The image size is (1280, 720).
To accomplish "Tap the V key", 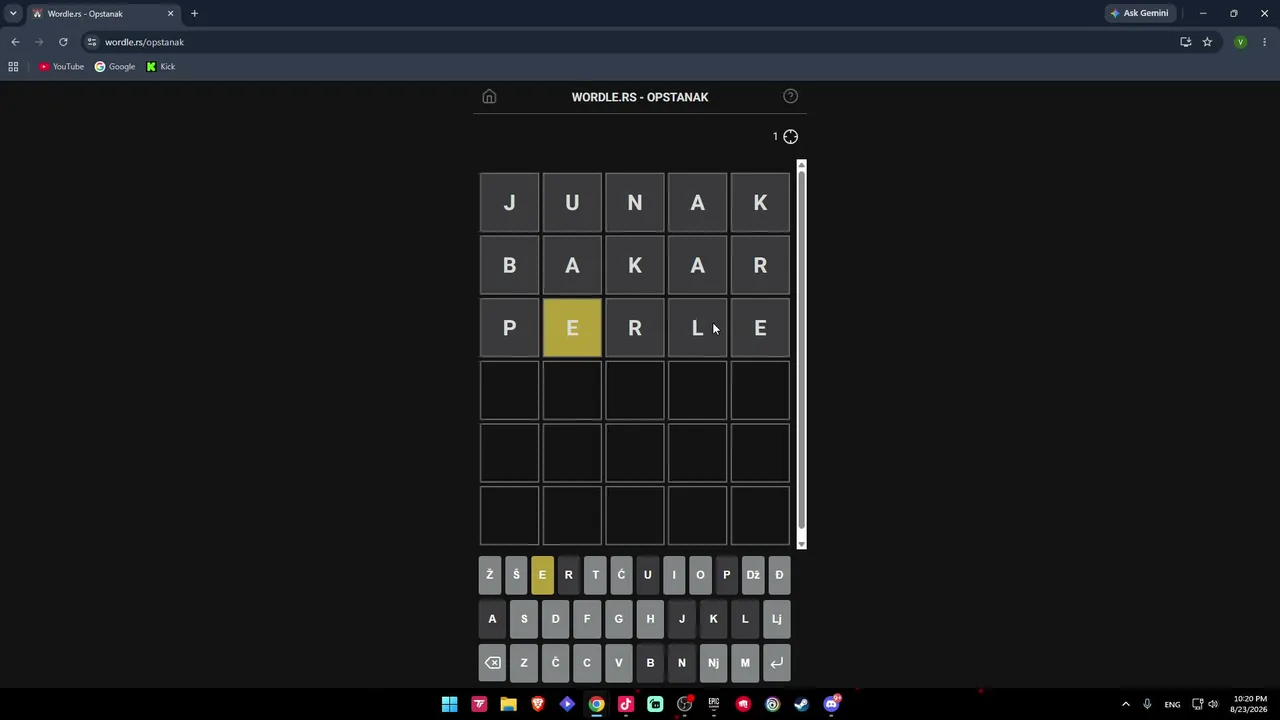I will coord(618,663).
